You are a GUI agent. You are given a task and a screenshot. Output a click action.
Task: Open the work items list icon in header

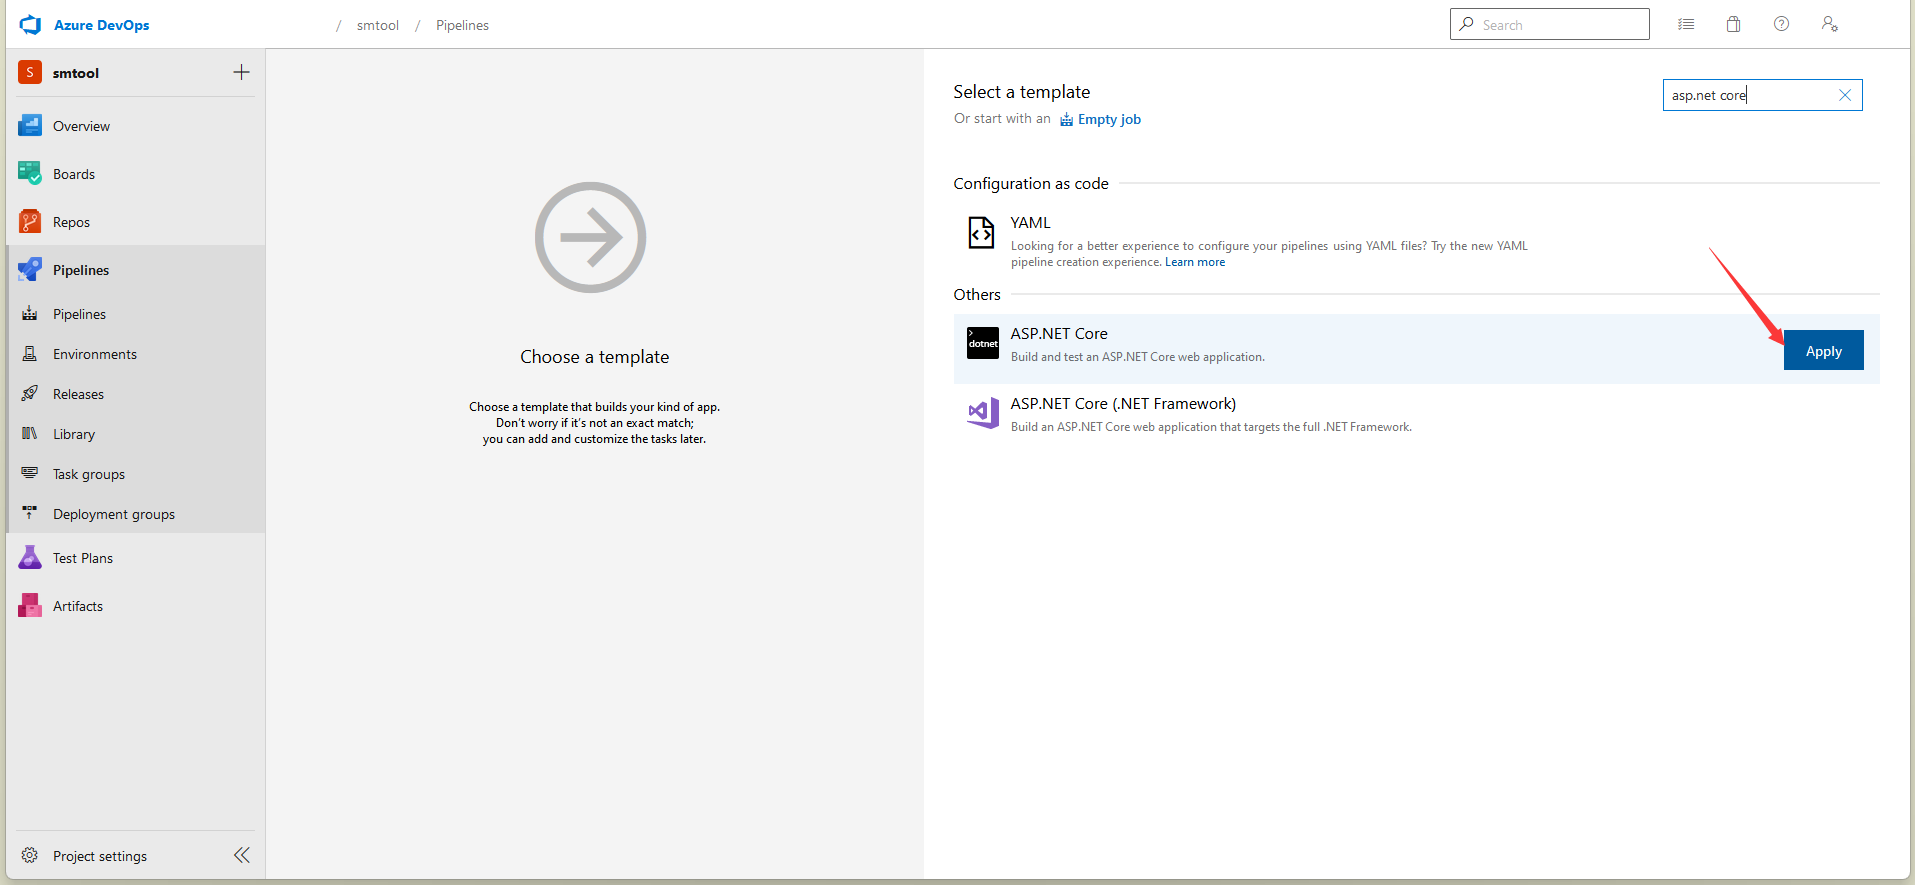click(x=1686, y=25)
